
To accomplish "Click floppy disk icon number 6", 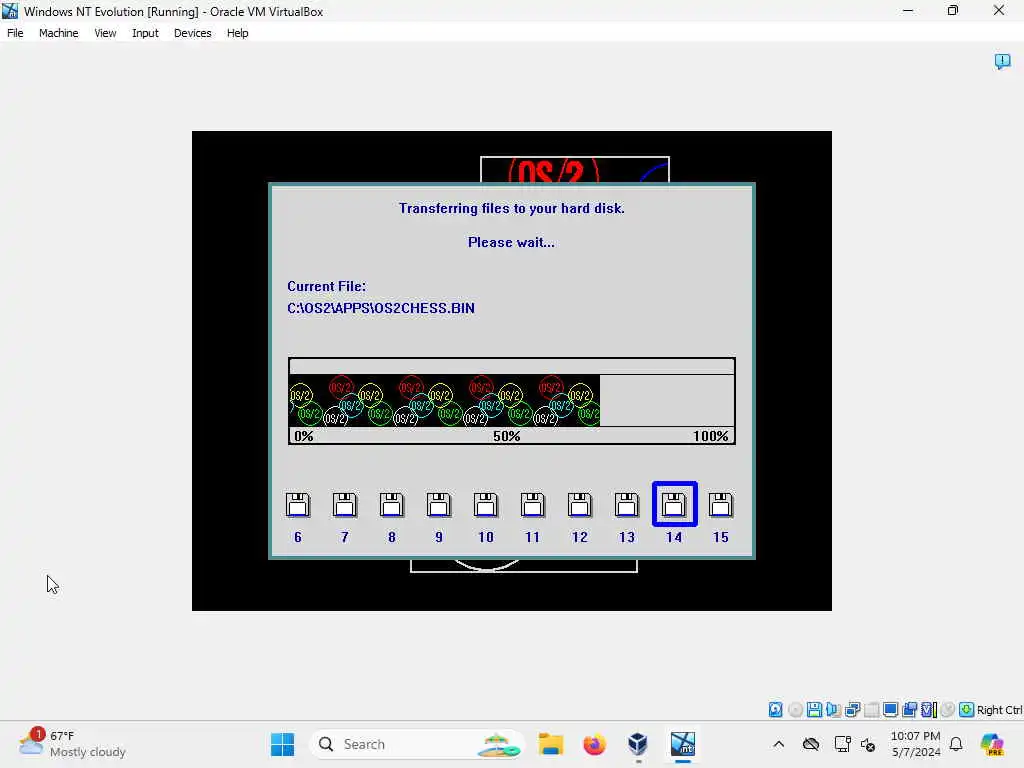I will pyautogui.click(x=298, y=505).
